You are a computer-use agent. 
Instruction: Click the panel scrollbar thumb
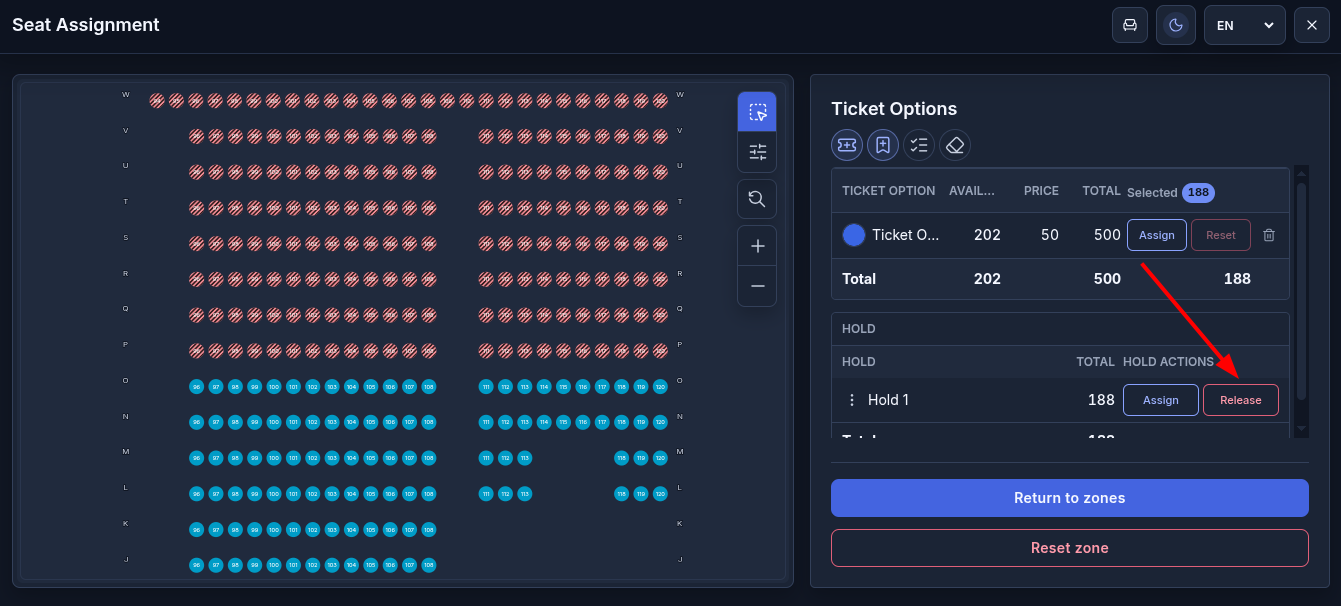click(x=1301, y=290)
